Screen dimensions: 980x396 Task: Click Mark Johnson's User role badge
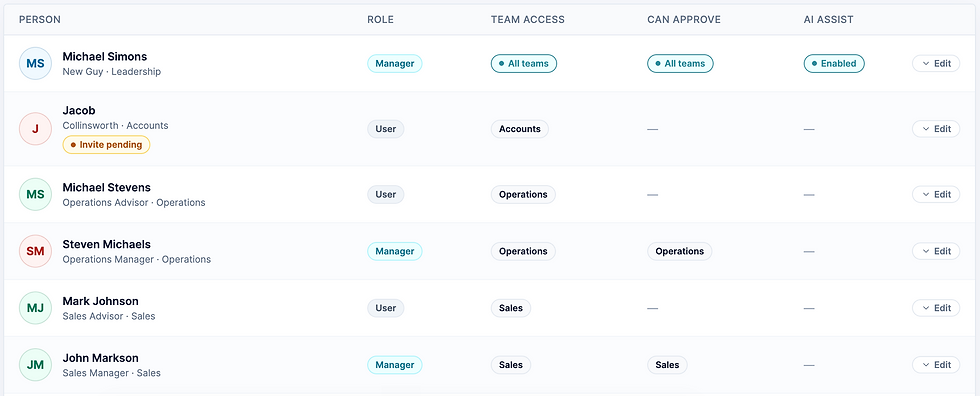tap(386, 309)
